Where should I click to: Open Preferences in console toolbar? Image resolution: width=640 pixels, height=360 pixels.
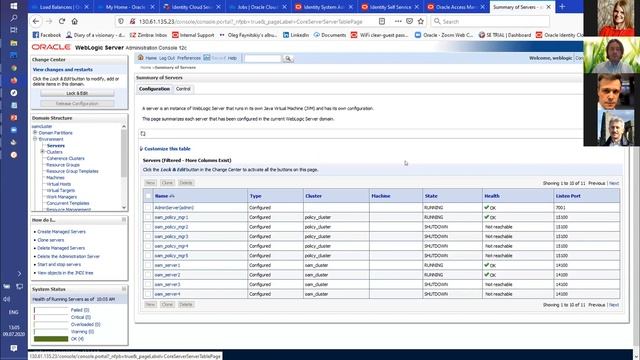[x=189, y=58]
